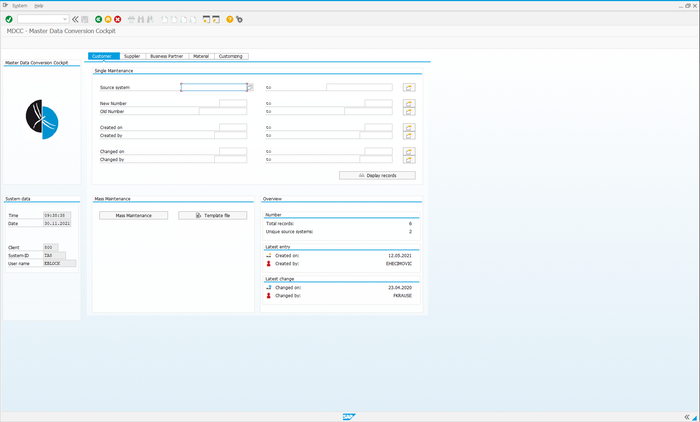Click the green Enter checkmark icon
Screen dimensions: 700x422
(x=9, y=19)
